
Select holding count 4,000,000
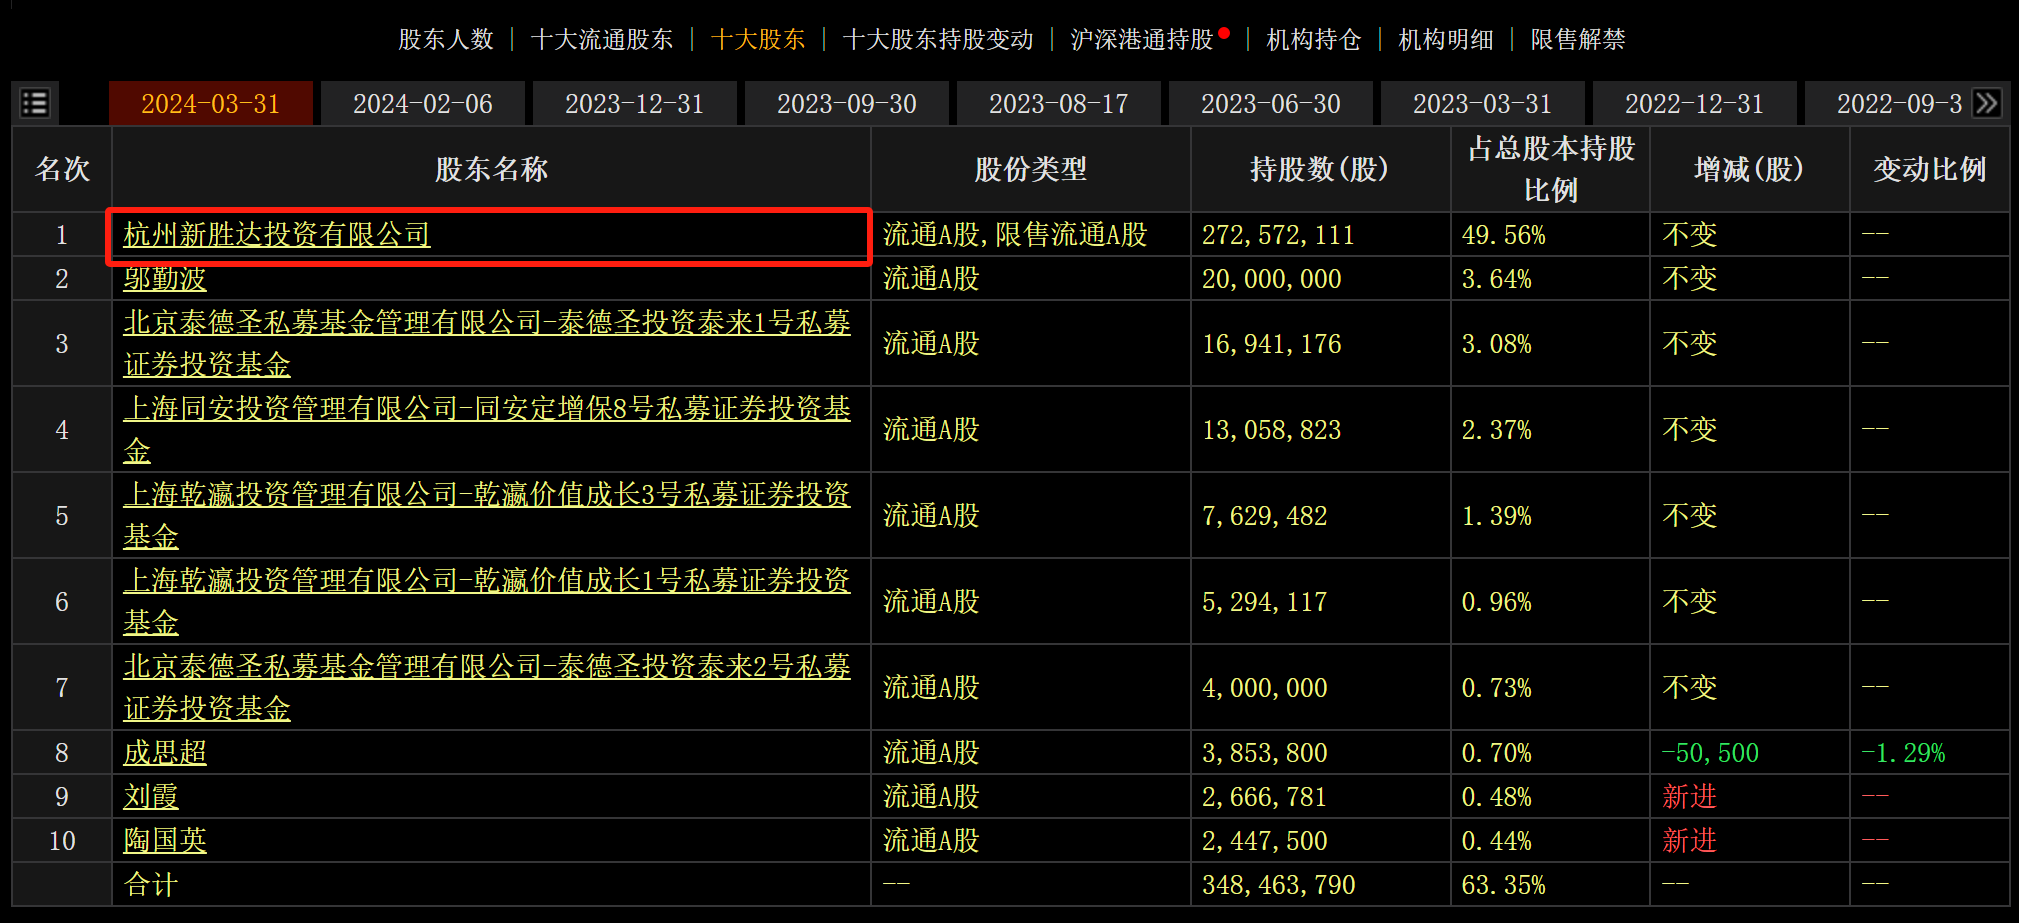coord(1265,688)
